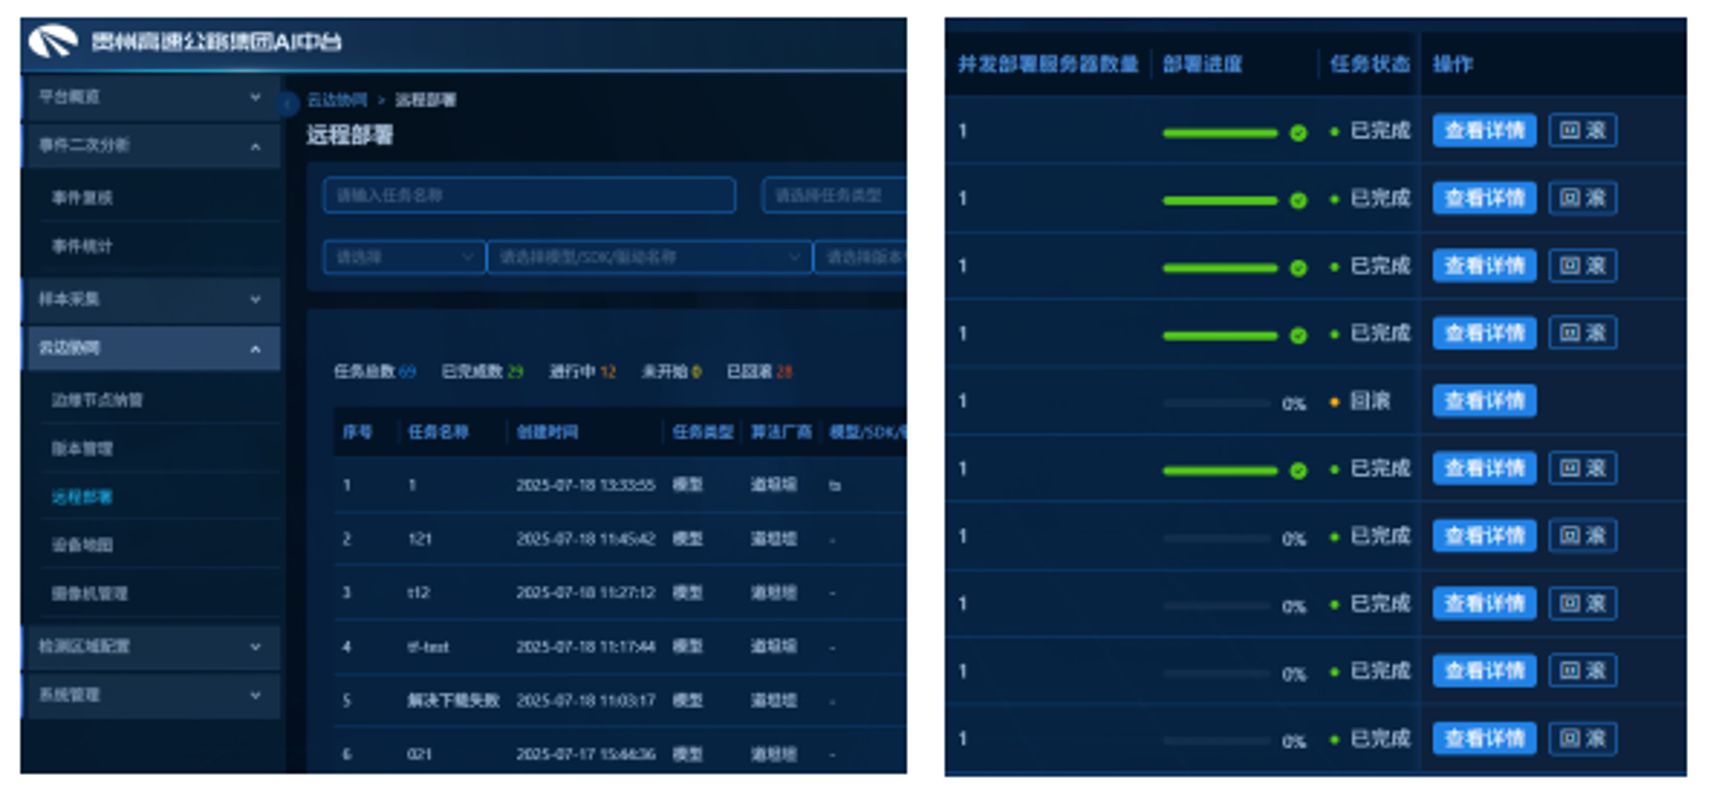Click the 云边协同 breadcrumb link

(x=336, y=100)
